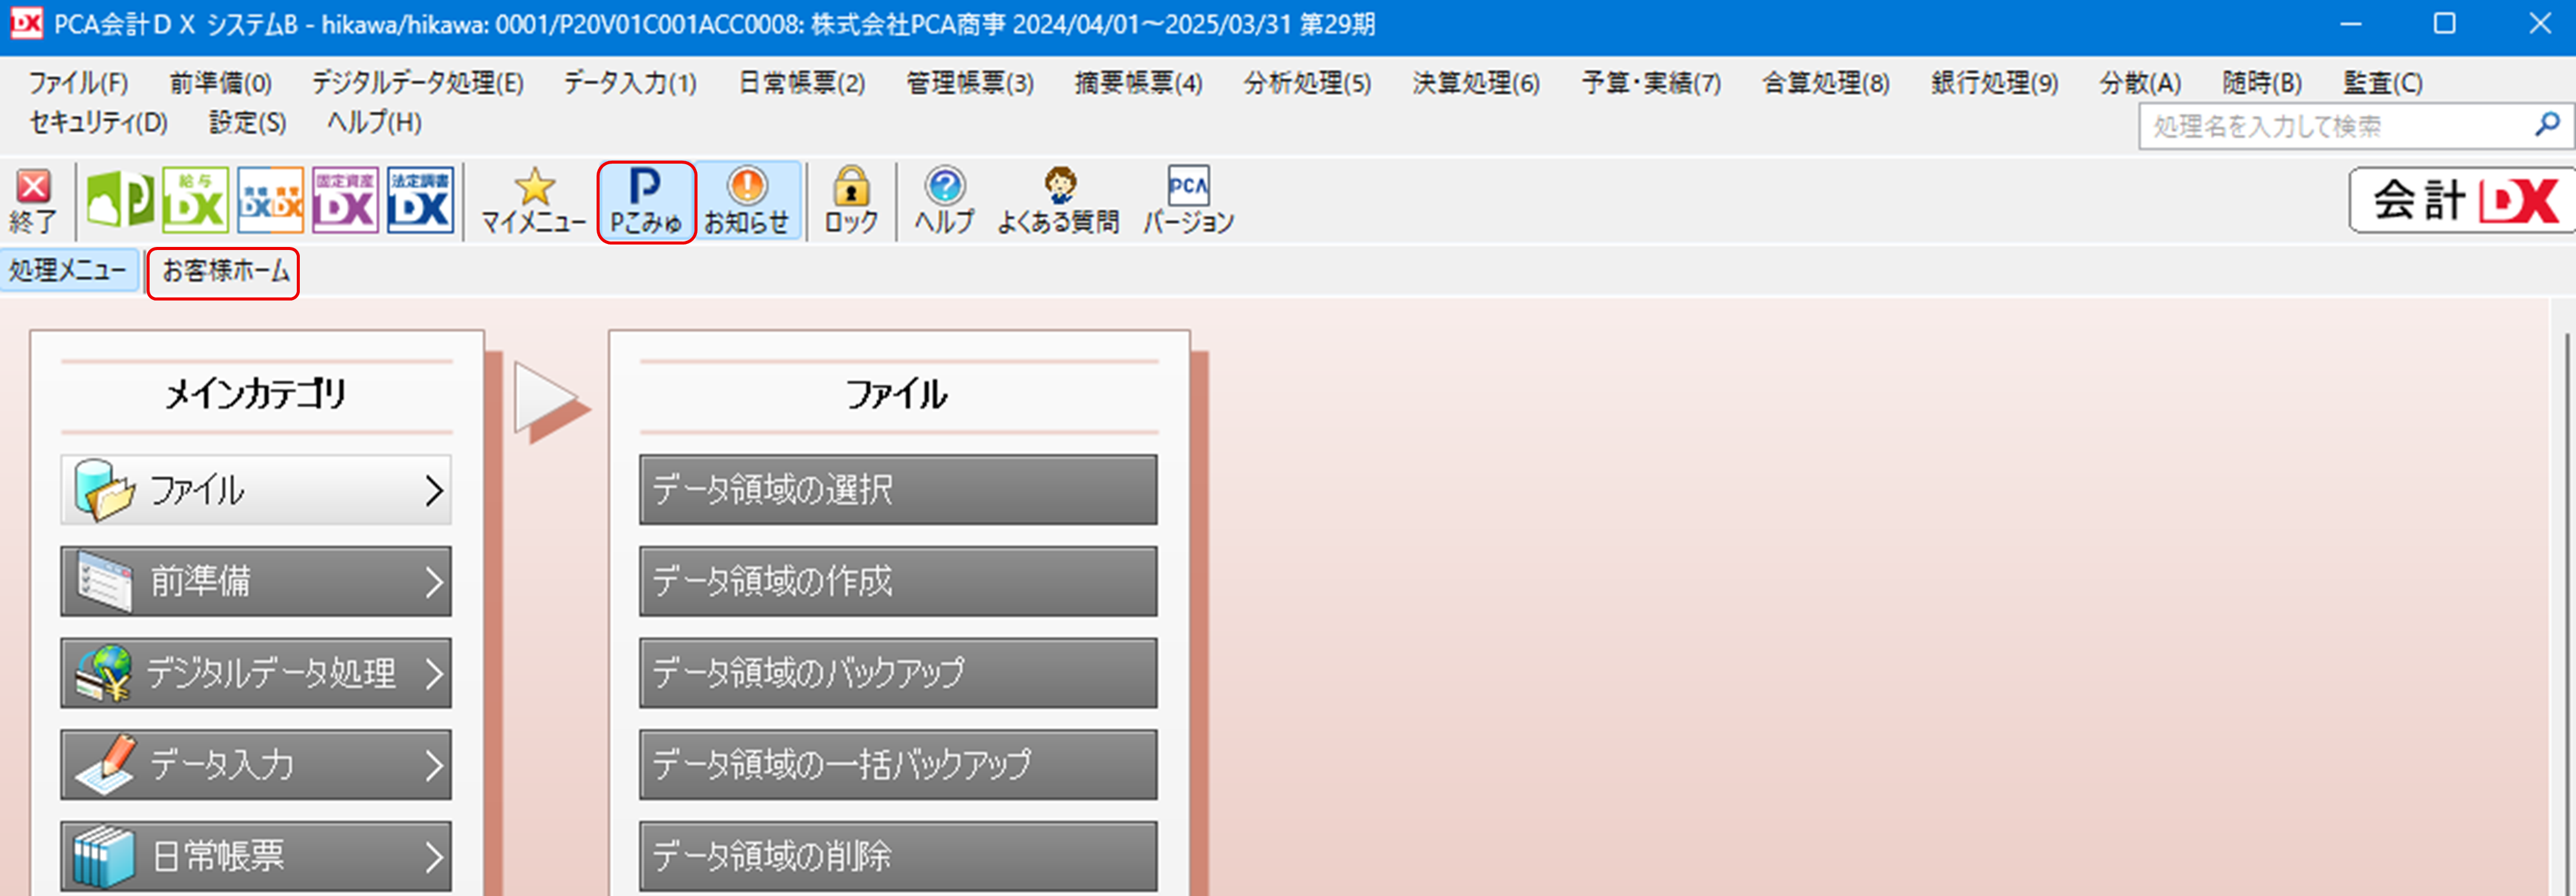Click the magnifier search icon
The height and width of the screenshot is (896, 2576).
(2547, 125)
